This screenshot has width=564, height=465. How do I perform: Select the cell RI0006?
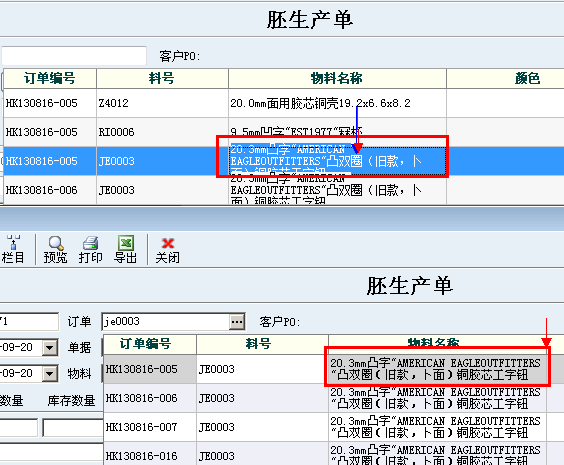[x=162, y=132]
